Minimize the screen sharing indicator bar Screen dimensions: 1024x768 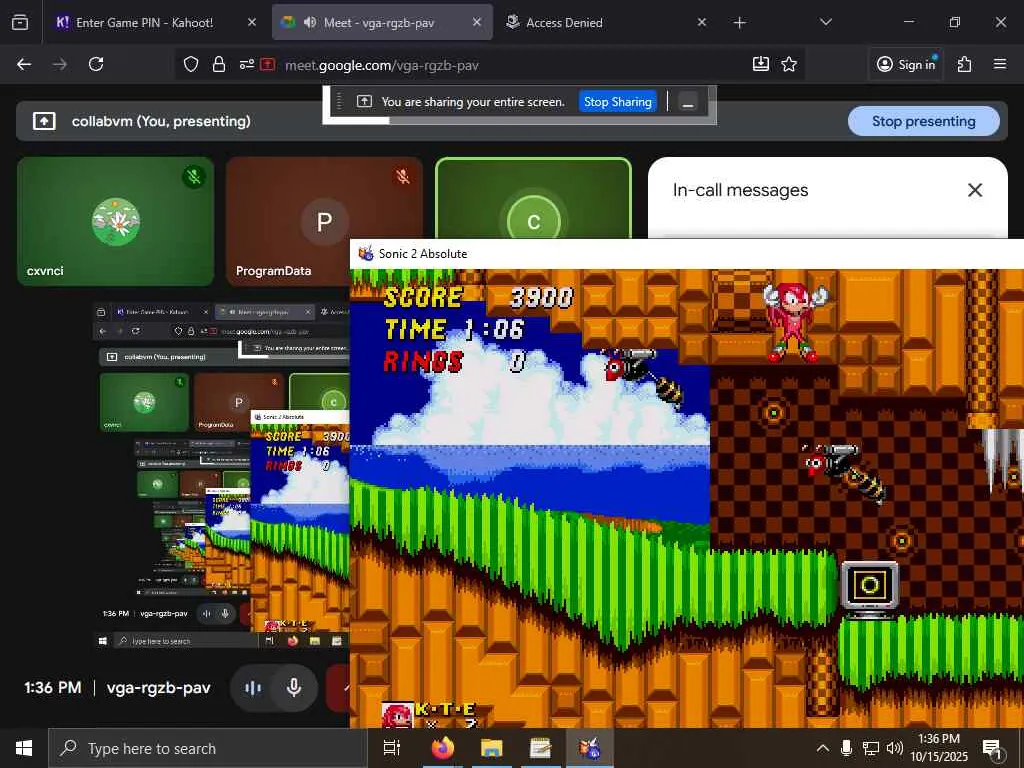[687, 103]
